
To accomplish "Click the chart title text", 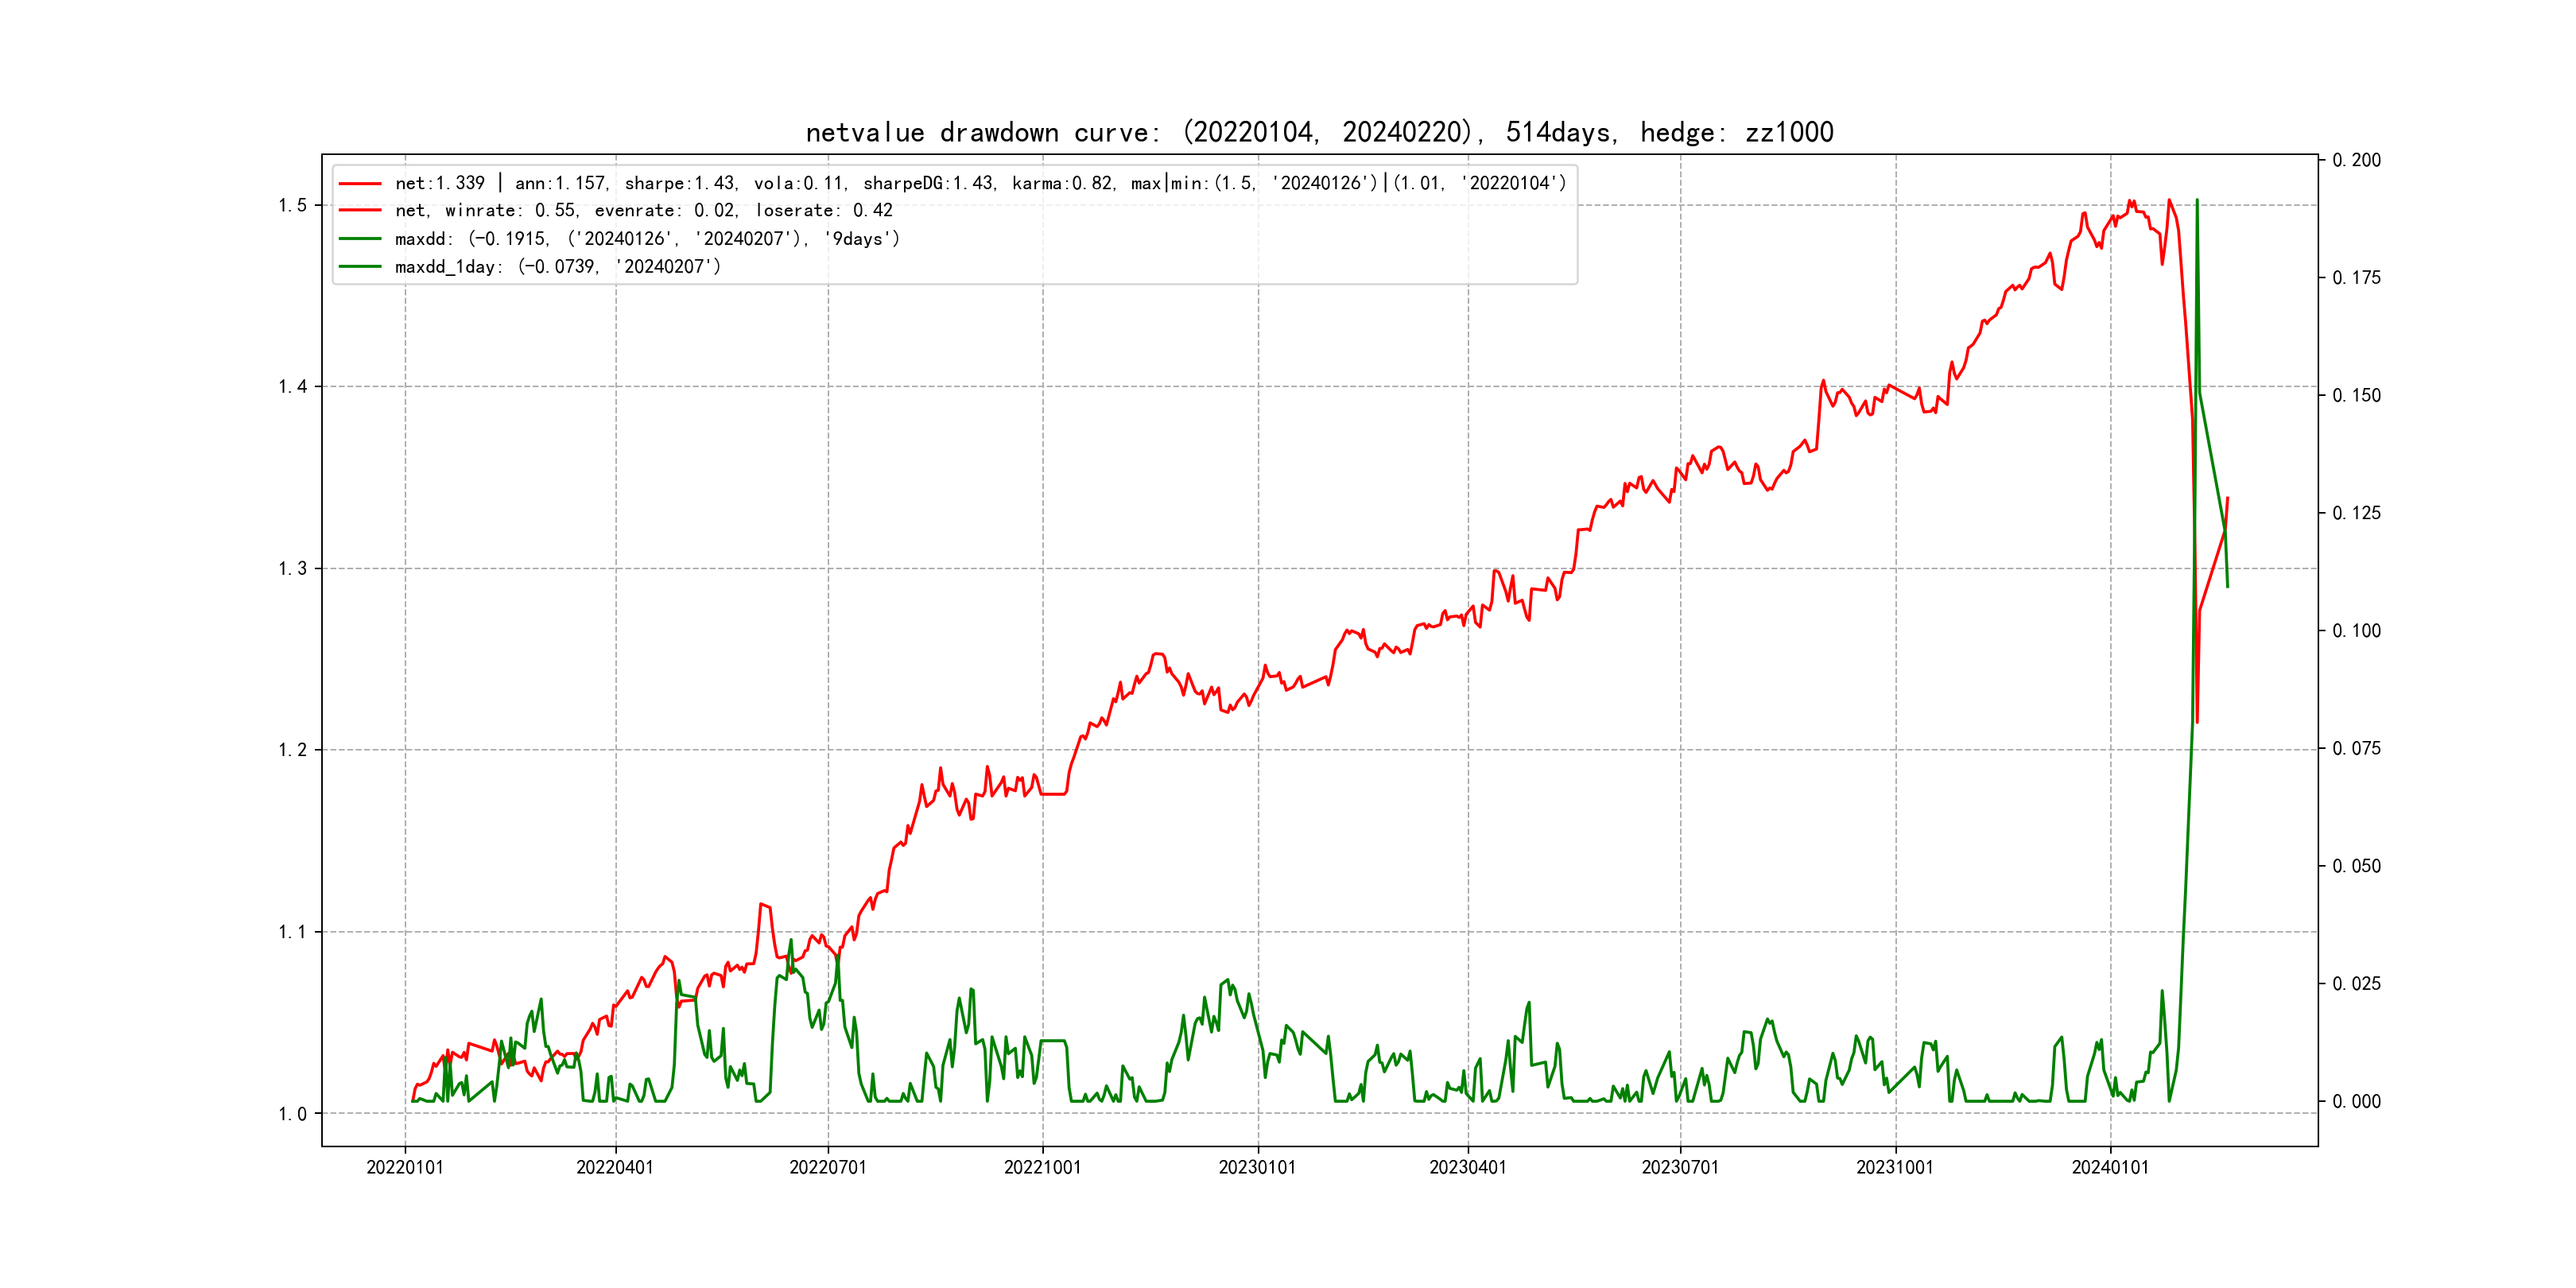I will click(1319, 132).
